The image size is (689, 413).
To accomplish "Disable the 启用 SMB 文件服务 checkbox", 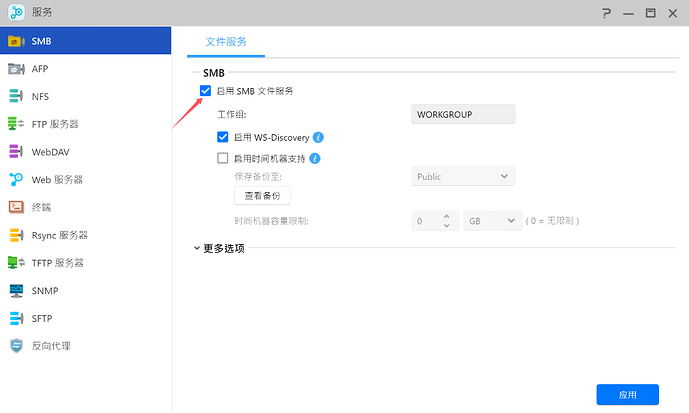I will [x=206, y=91].
